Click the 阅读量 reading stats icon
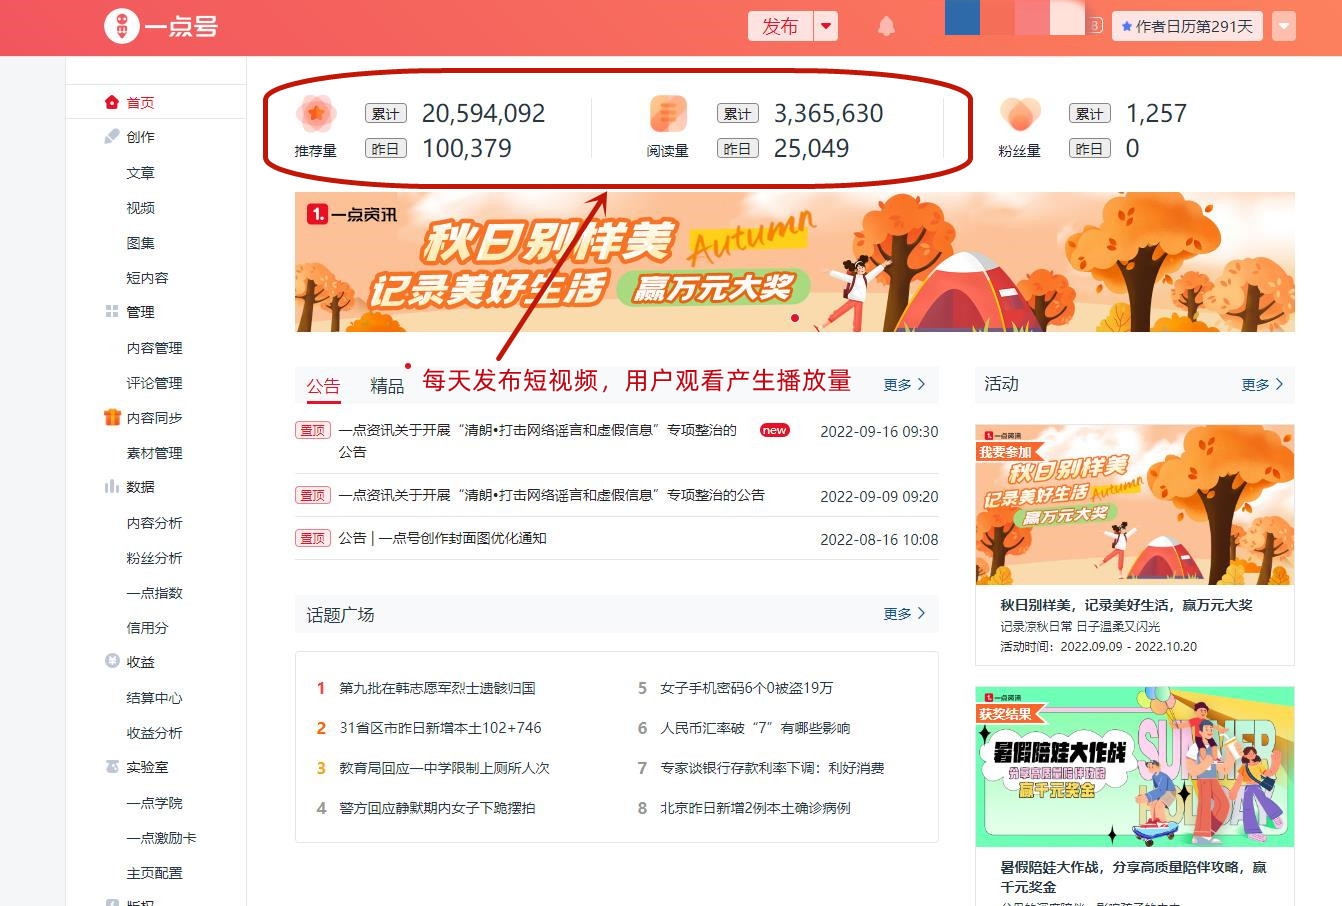1342x906 pixels. click(668, 115)
